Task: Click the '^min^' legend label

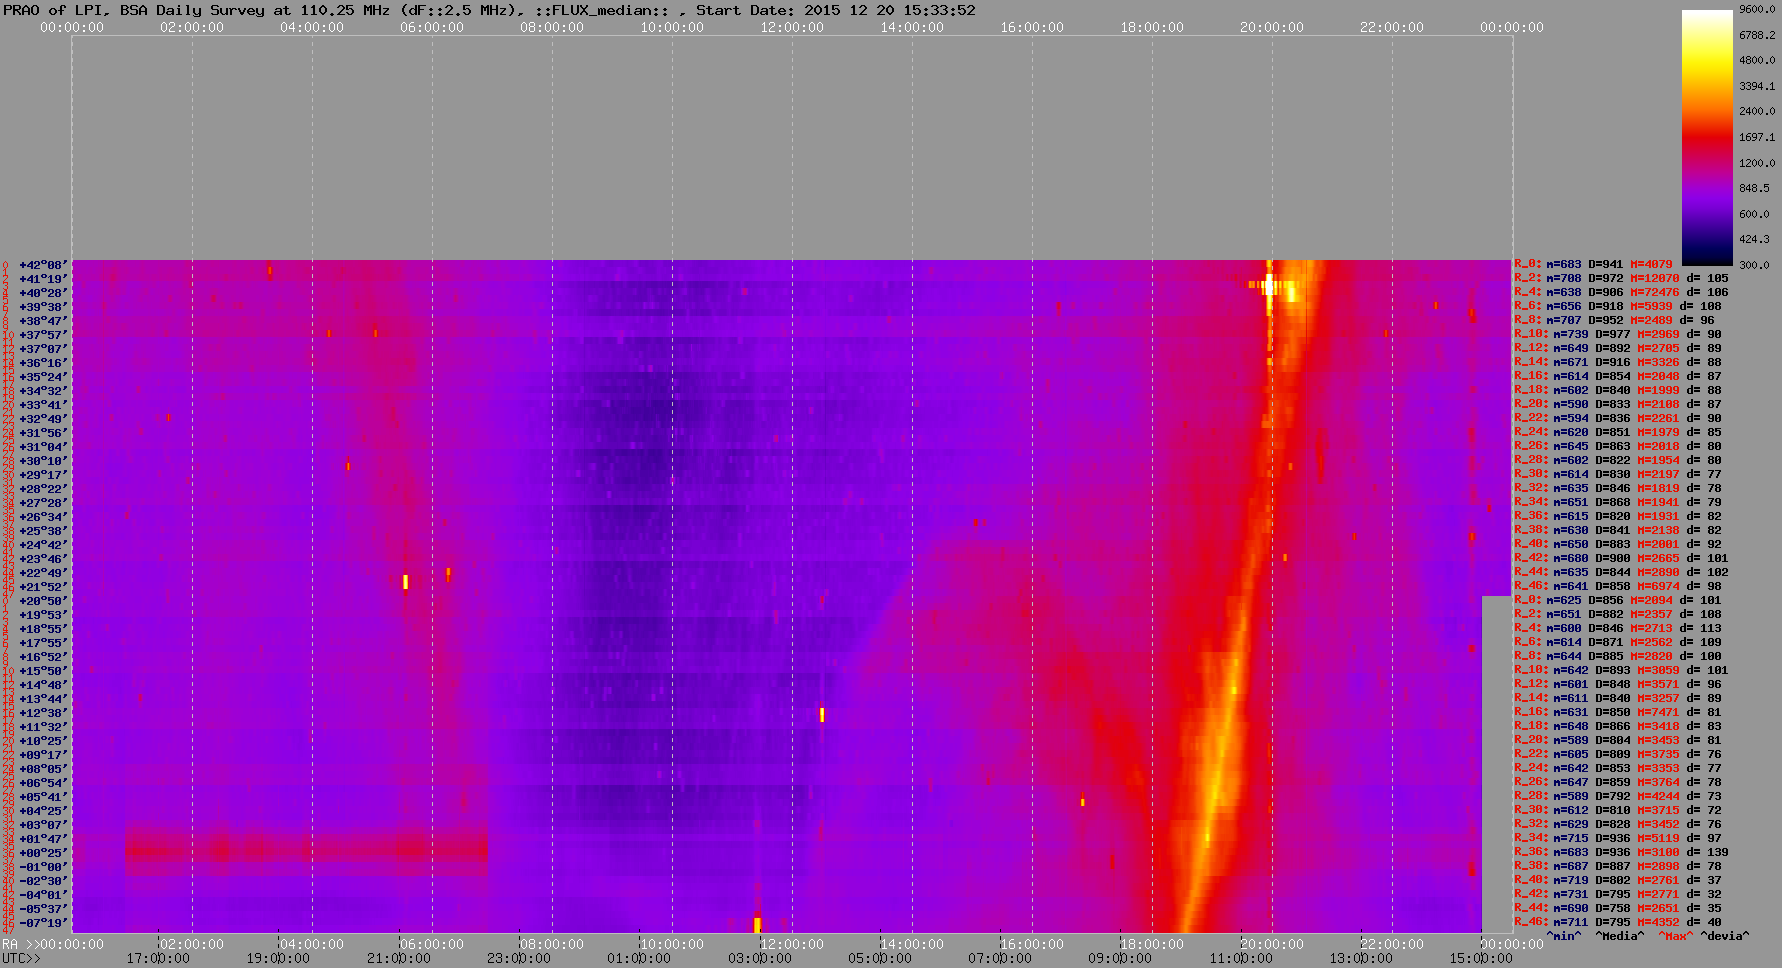Action: click(x=1564, y=936)
